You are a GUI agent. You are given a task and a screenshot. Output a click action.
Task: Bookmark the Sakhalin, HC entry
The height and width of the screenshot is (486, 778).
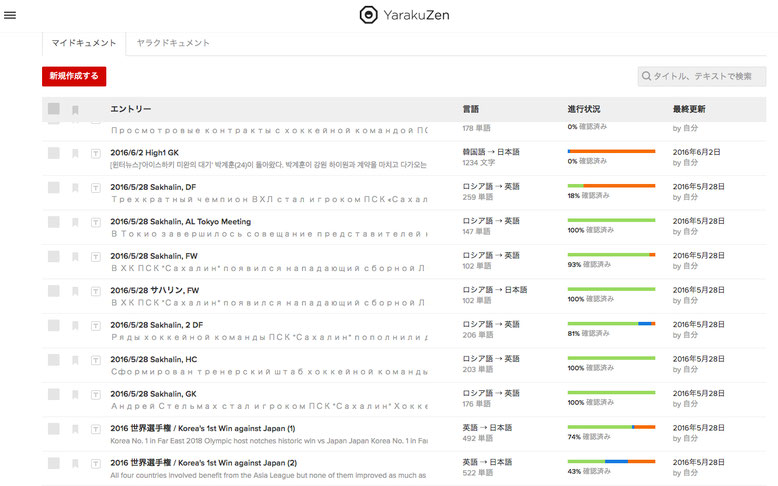point(75,360)
